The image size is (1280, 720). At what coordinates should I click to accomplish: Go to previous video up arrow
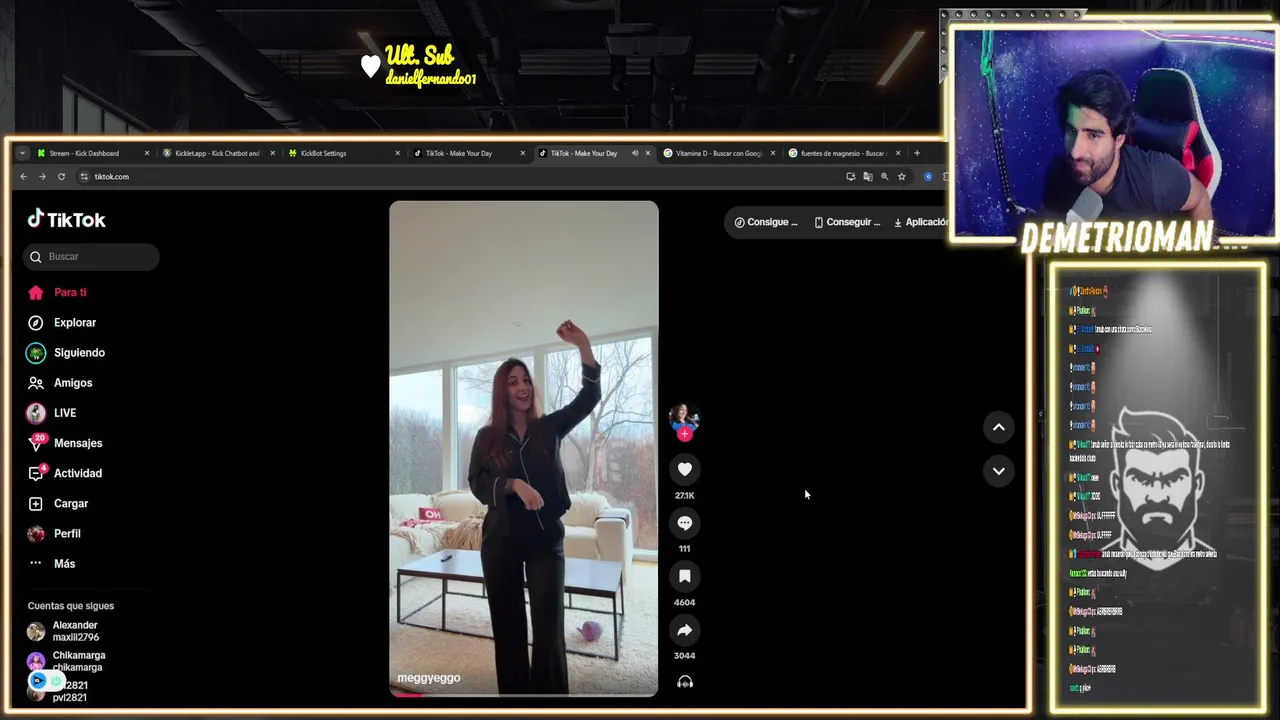[x=998, y=427]
